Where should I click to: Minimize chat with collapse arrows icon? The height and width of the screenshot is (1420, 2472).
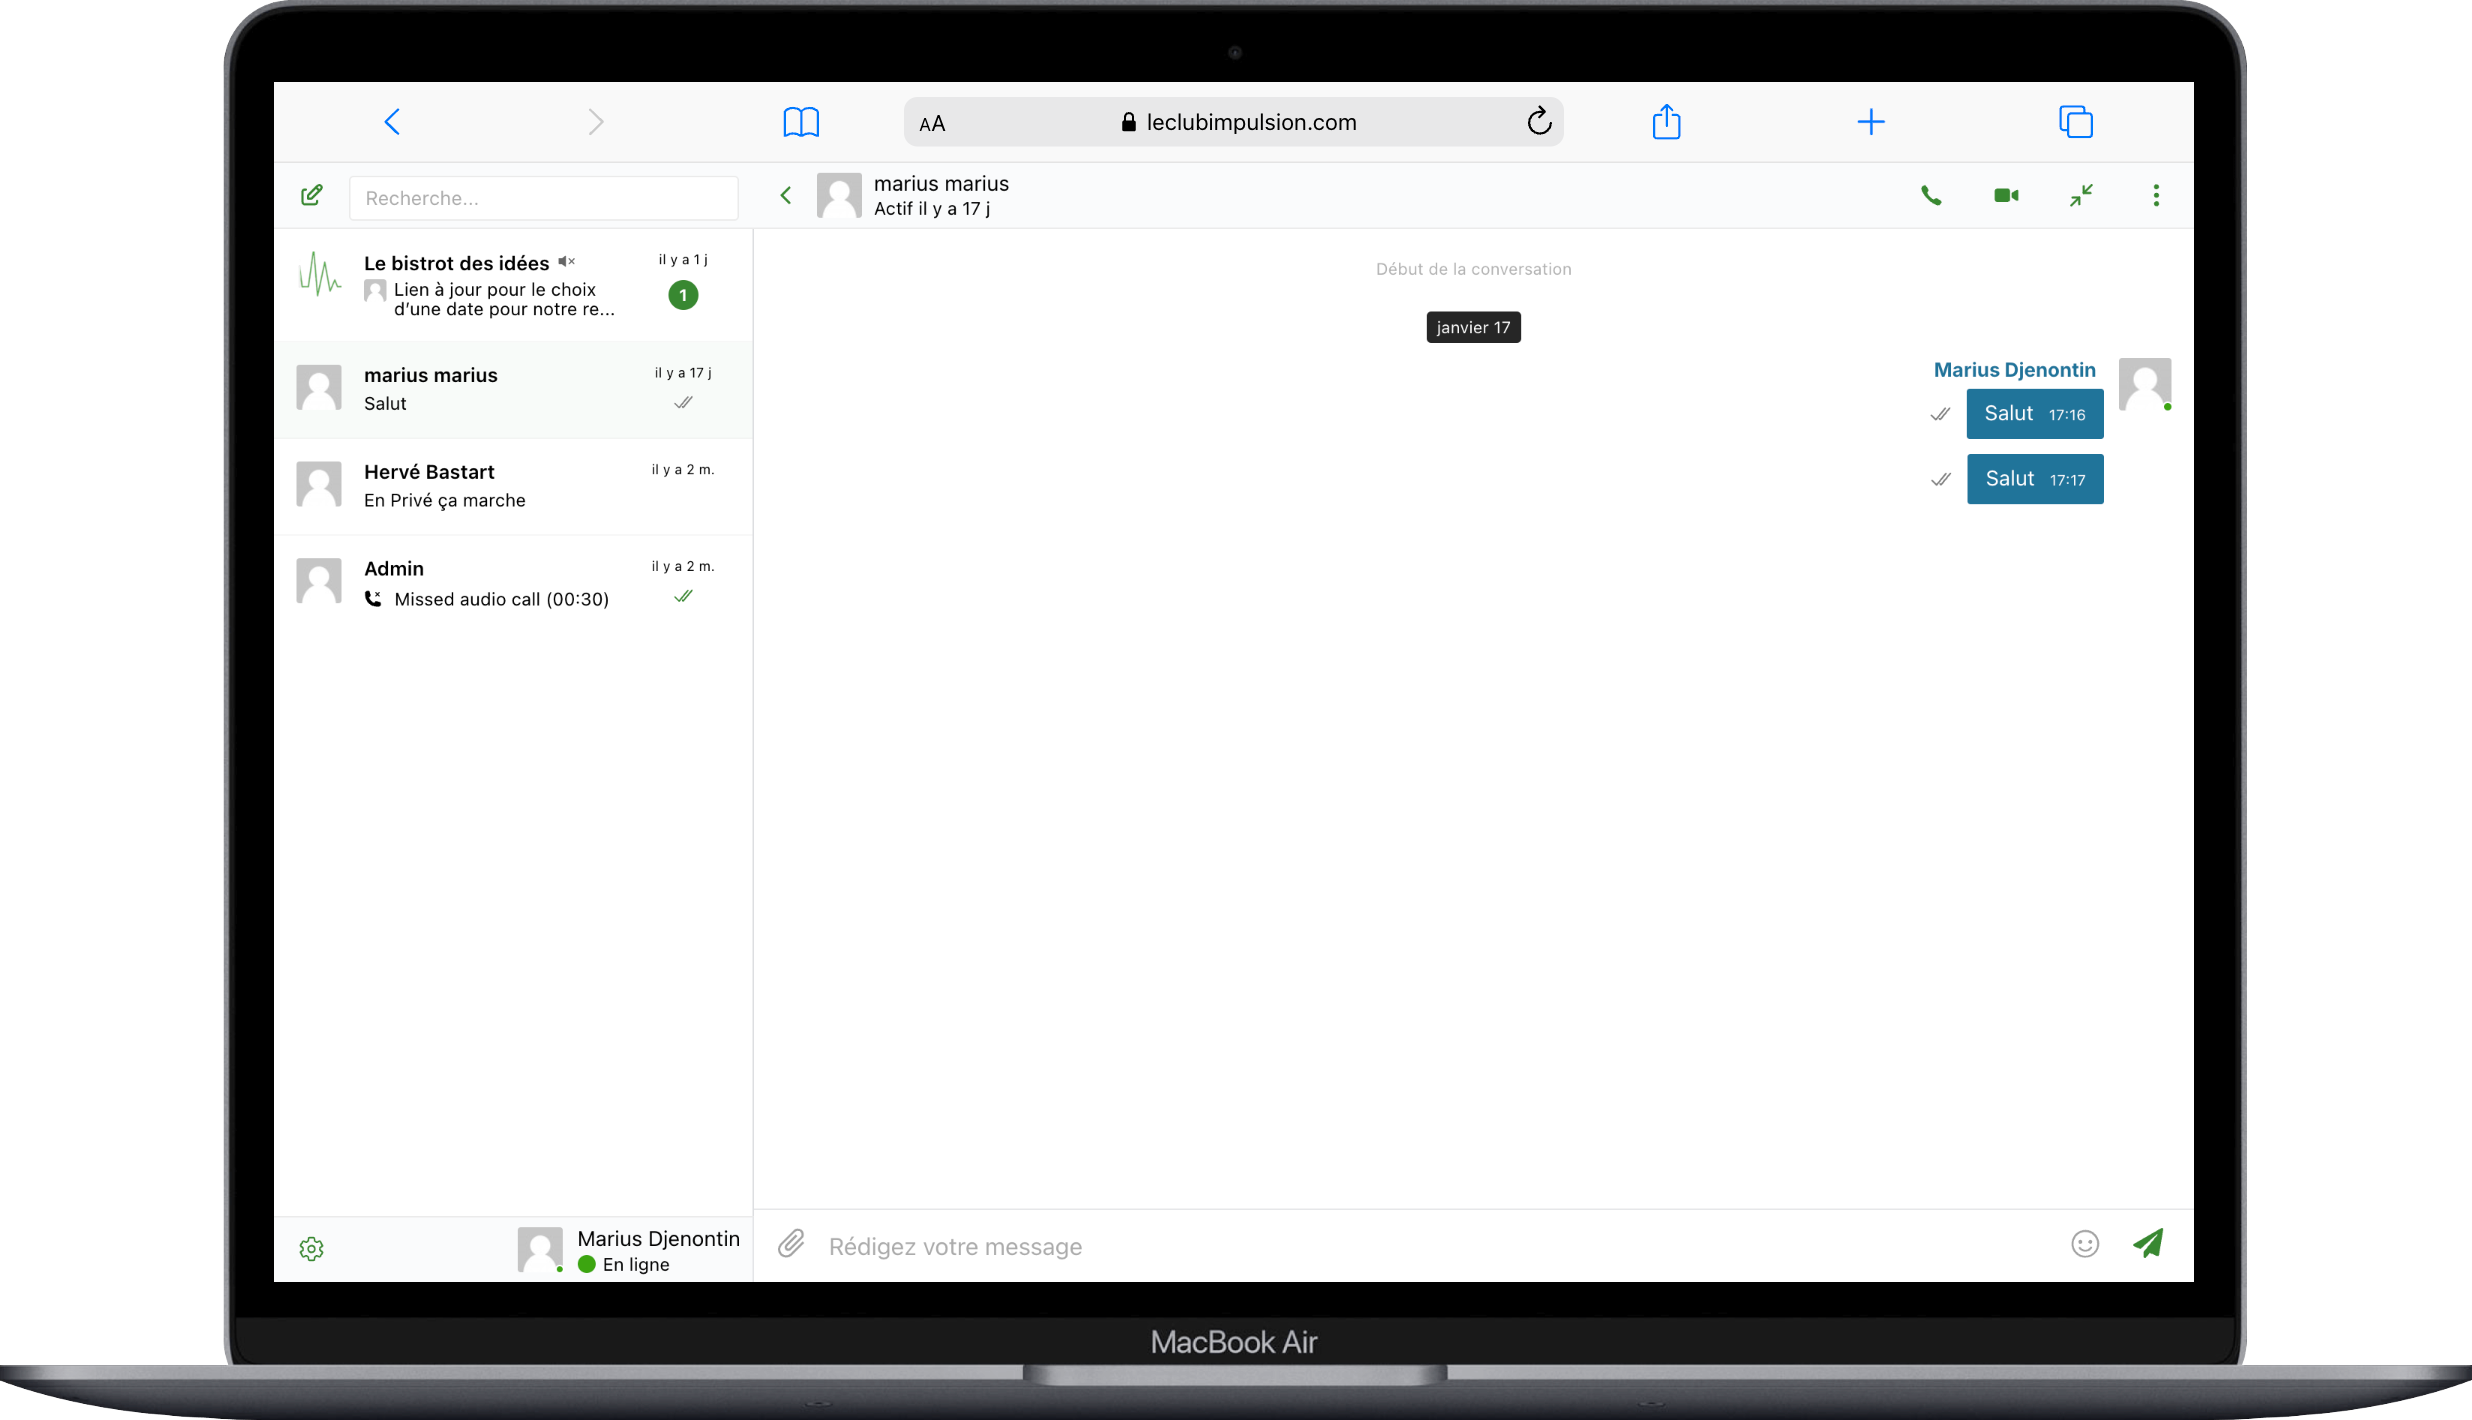point(2081,195)
